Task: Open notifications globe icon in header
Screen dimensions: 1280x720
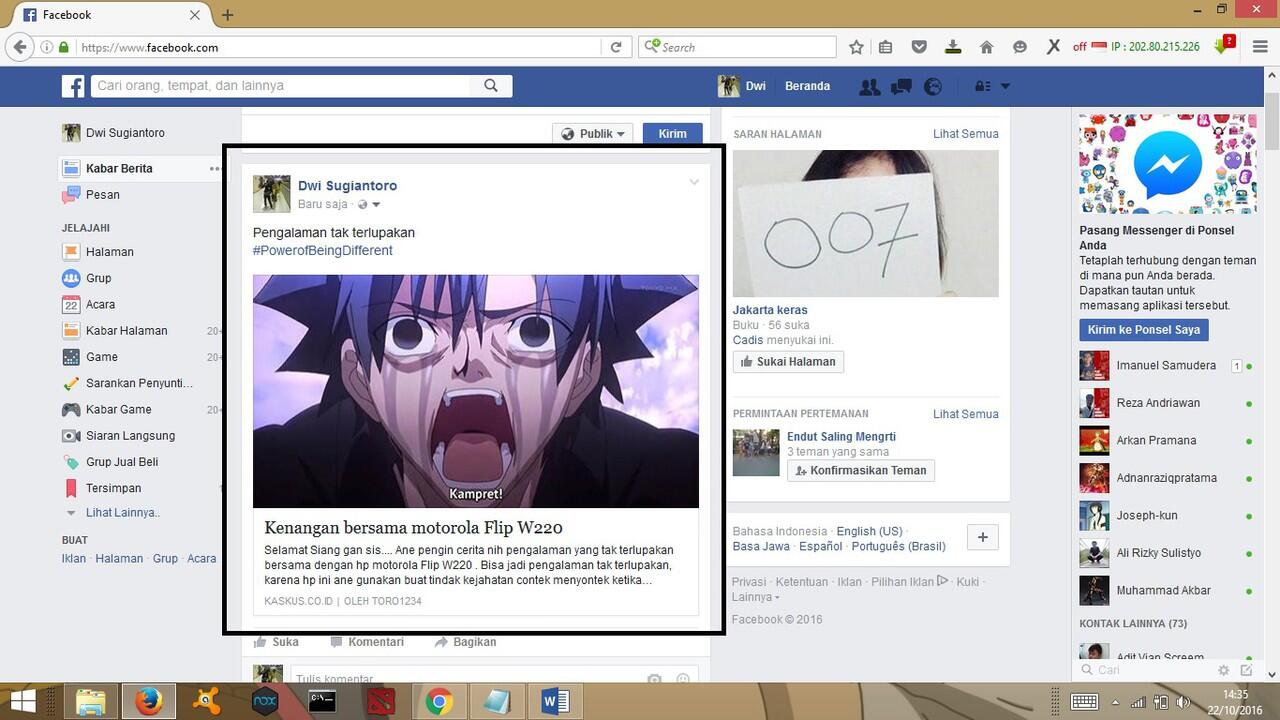Action: point(933,87)
